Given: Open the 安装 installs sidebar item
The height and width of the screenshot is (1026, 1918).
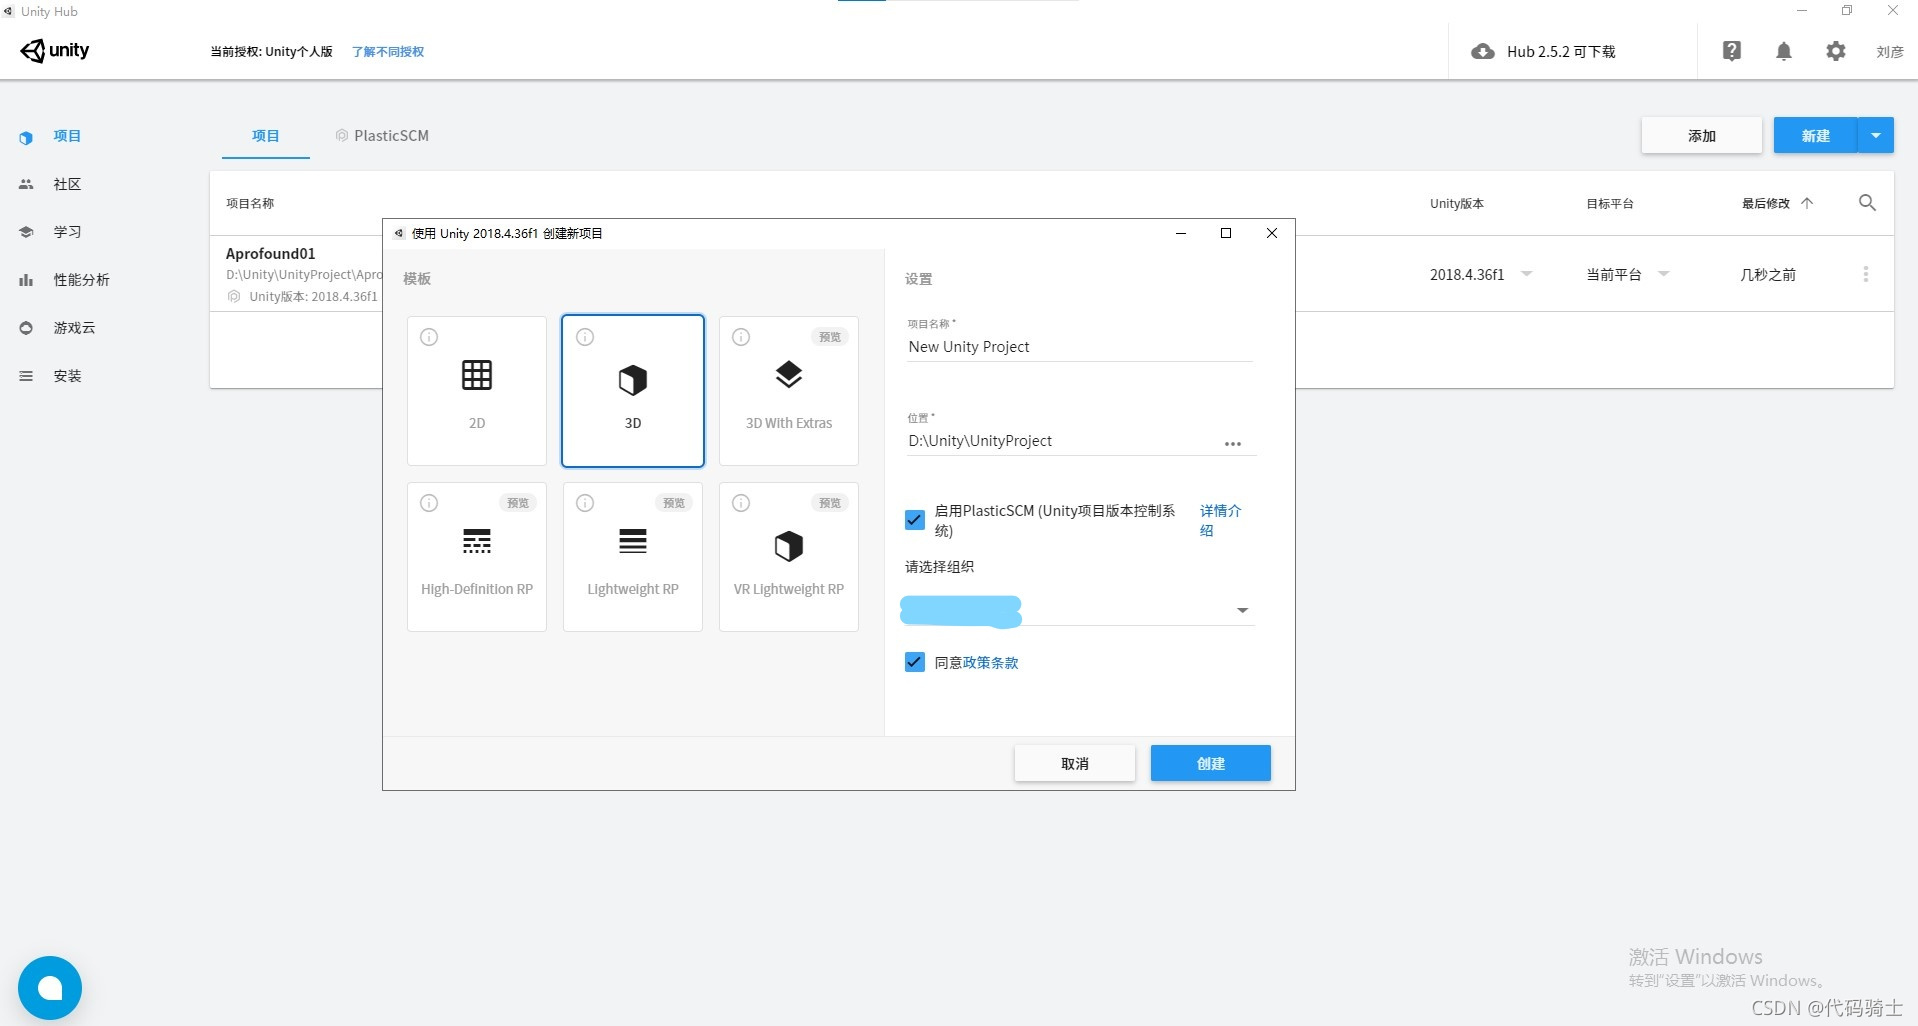Looking at the screenshot, I should pyautogui.click(x=67, y=376).
